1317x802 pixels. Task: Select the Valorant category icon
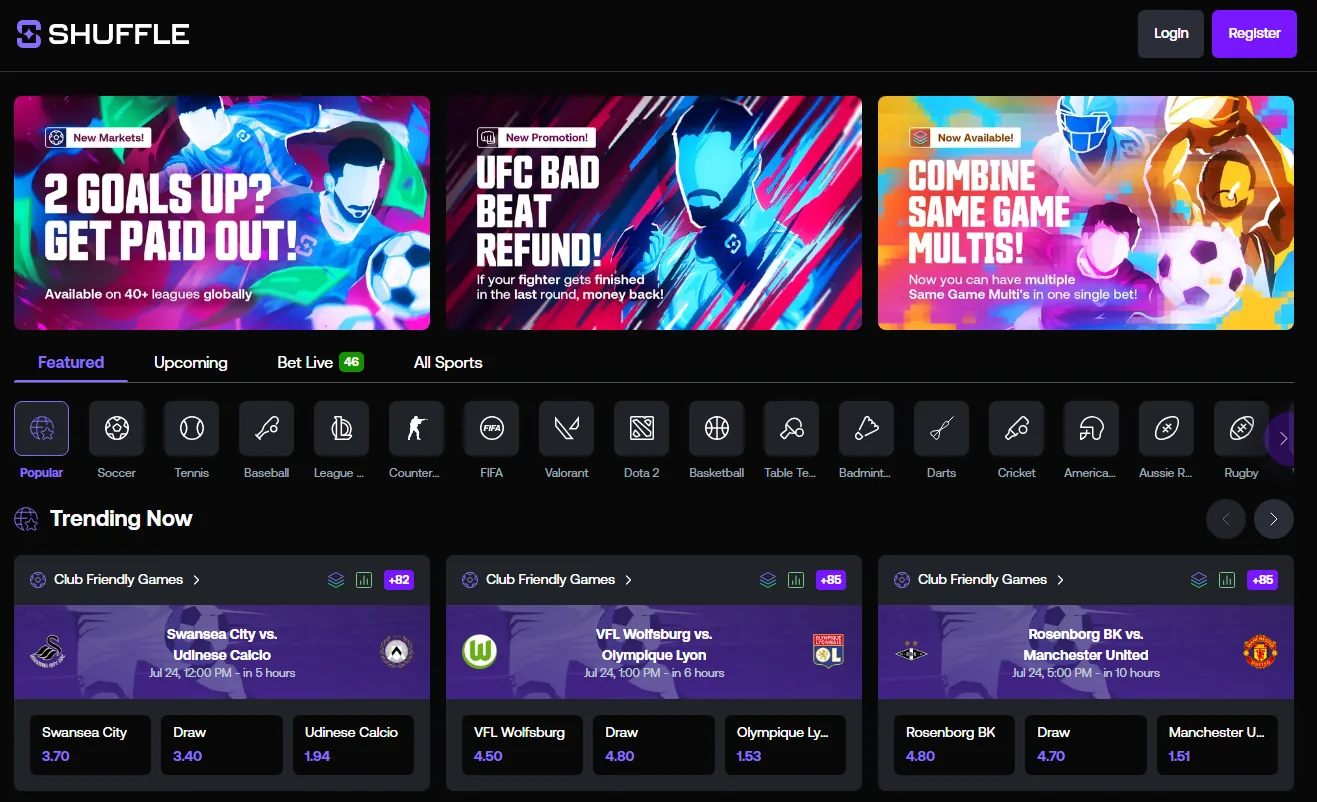[x=567, y=429]
